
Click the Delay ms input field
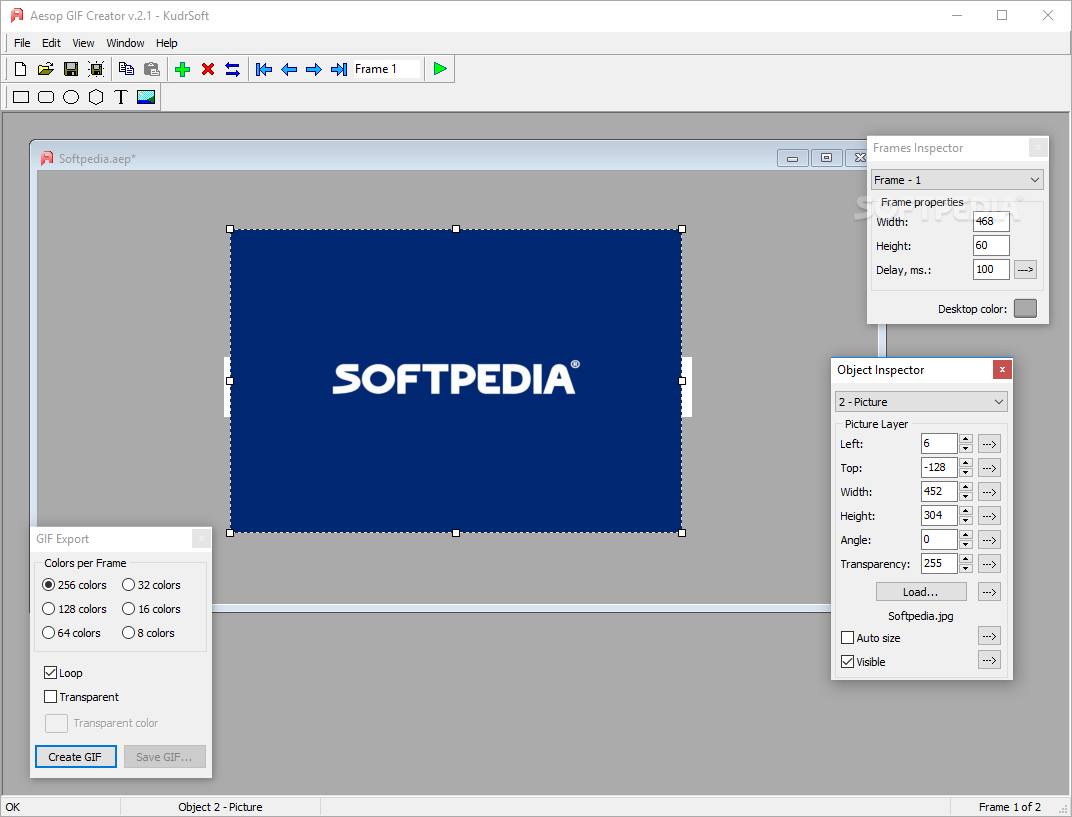click(x=991, y=269)
